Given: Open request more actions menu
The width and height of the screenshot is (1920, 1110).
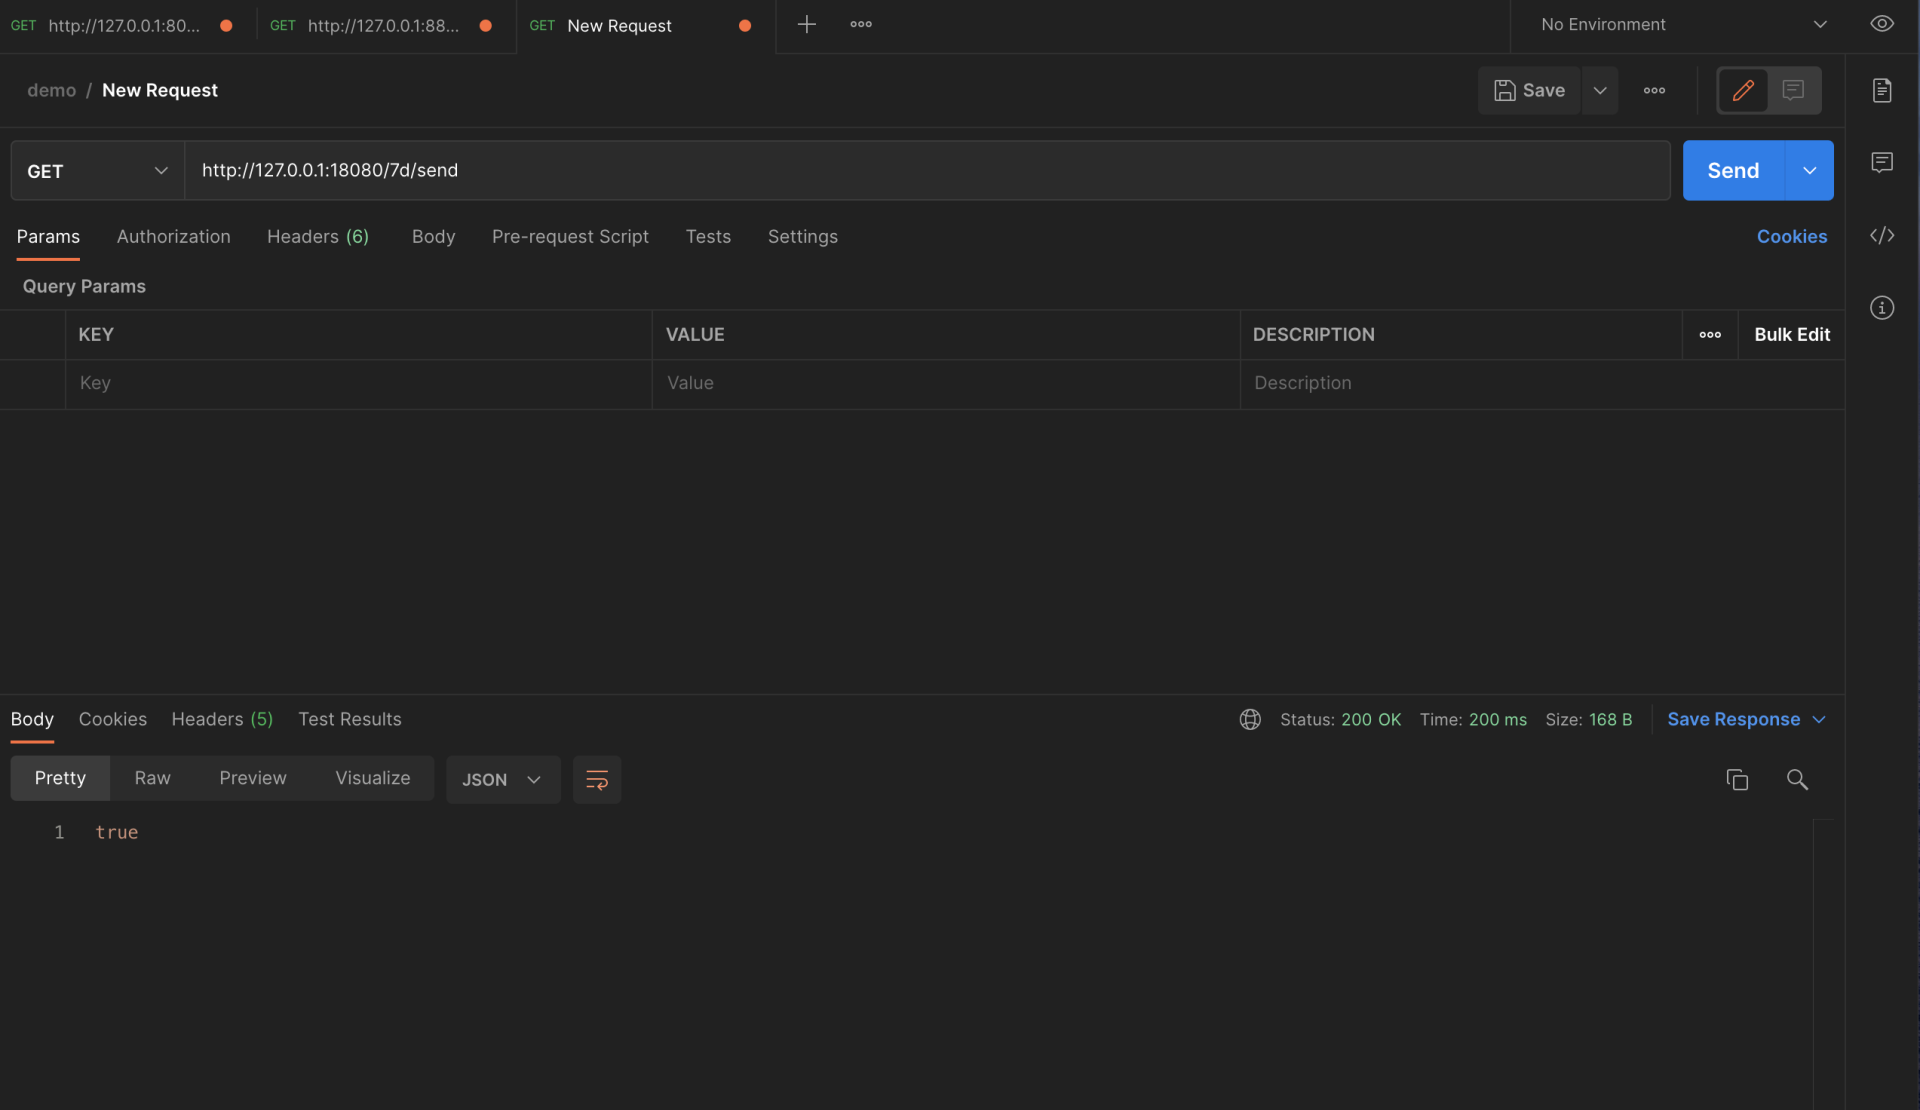Looking at the screenshot, I should [1654, 90].
